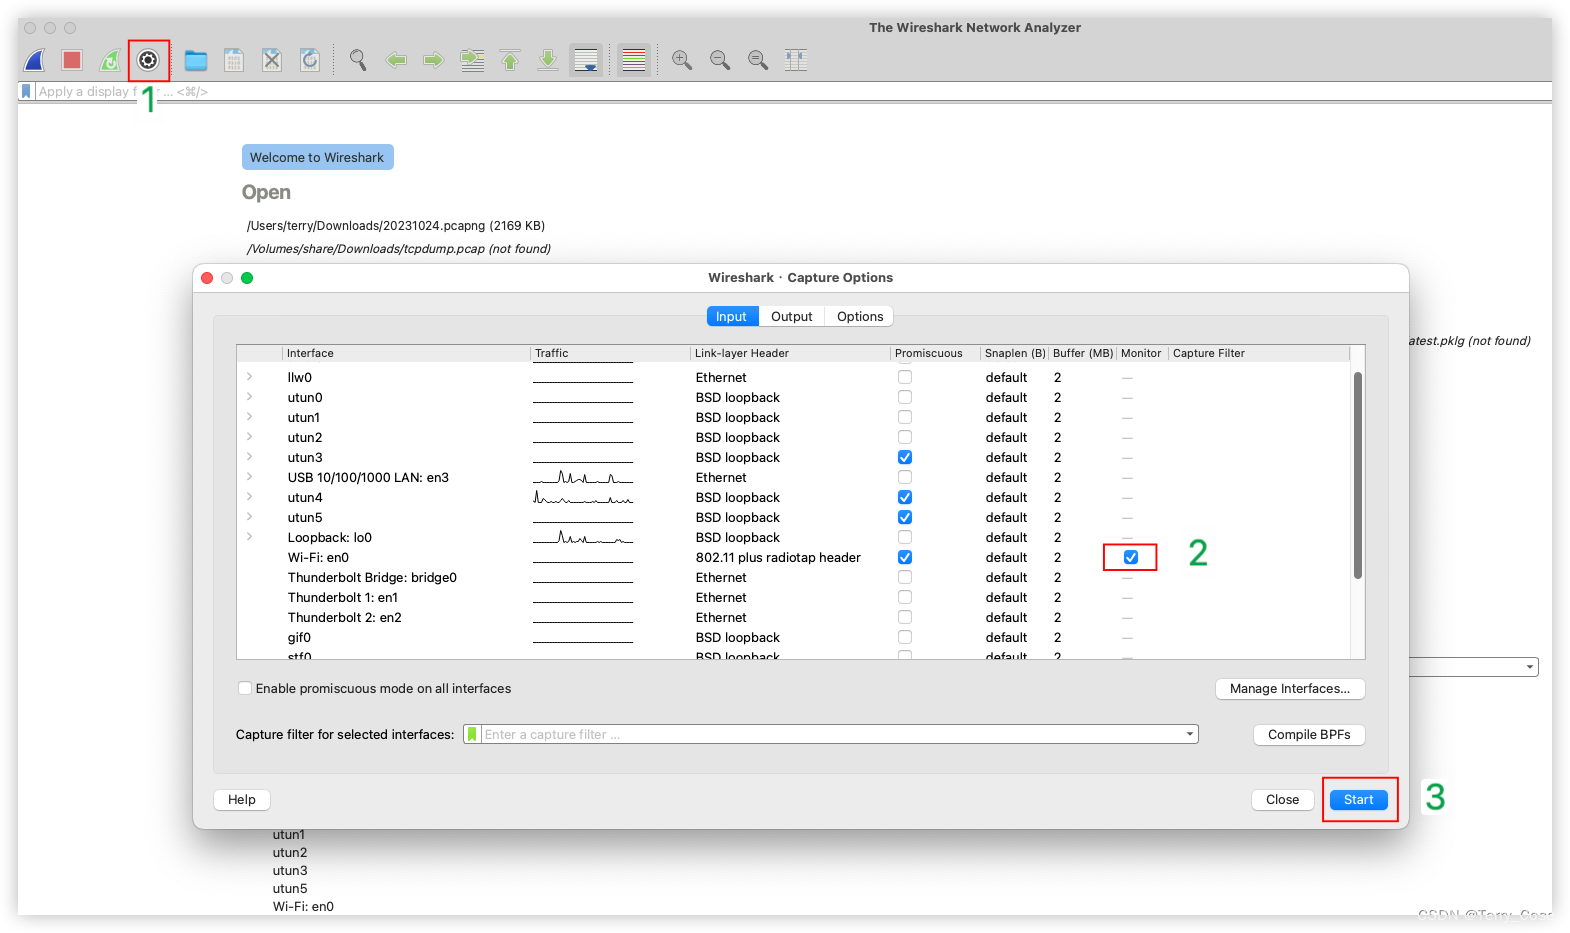Screen dimensions: 1570x933
Task: Zoom in main window text icon
Action: point(682,60)
